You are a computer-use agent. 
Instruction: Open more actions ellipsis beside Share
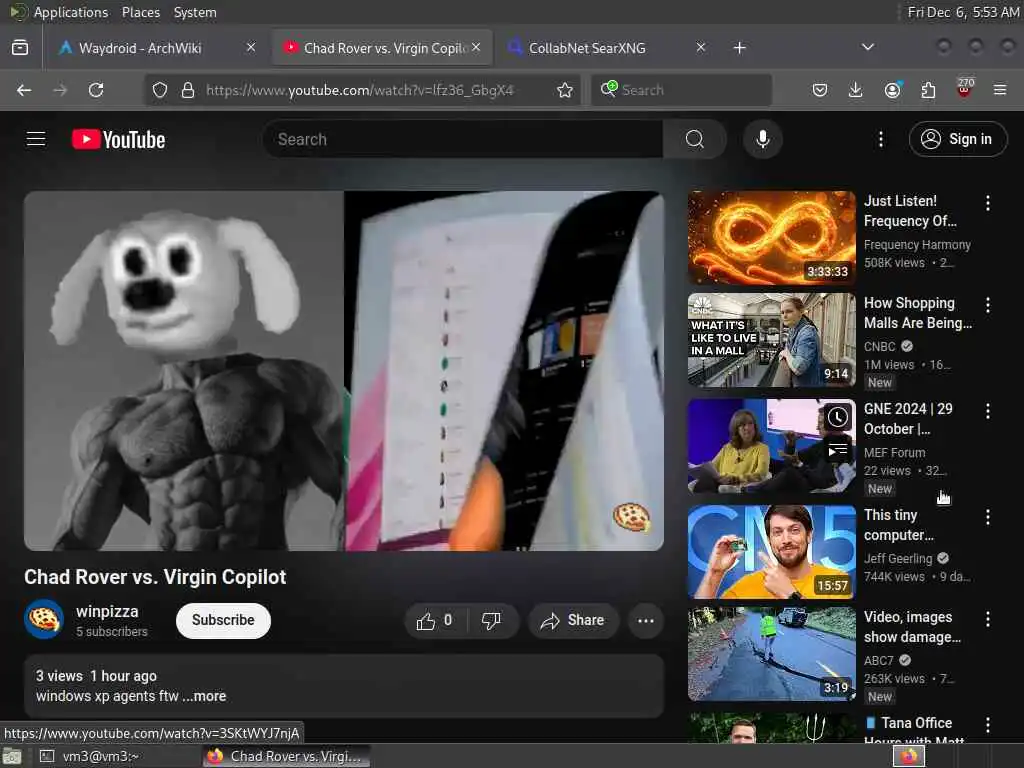pyautogui.click(x=645, y=620)
